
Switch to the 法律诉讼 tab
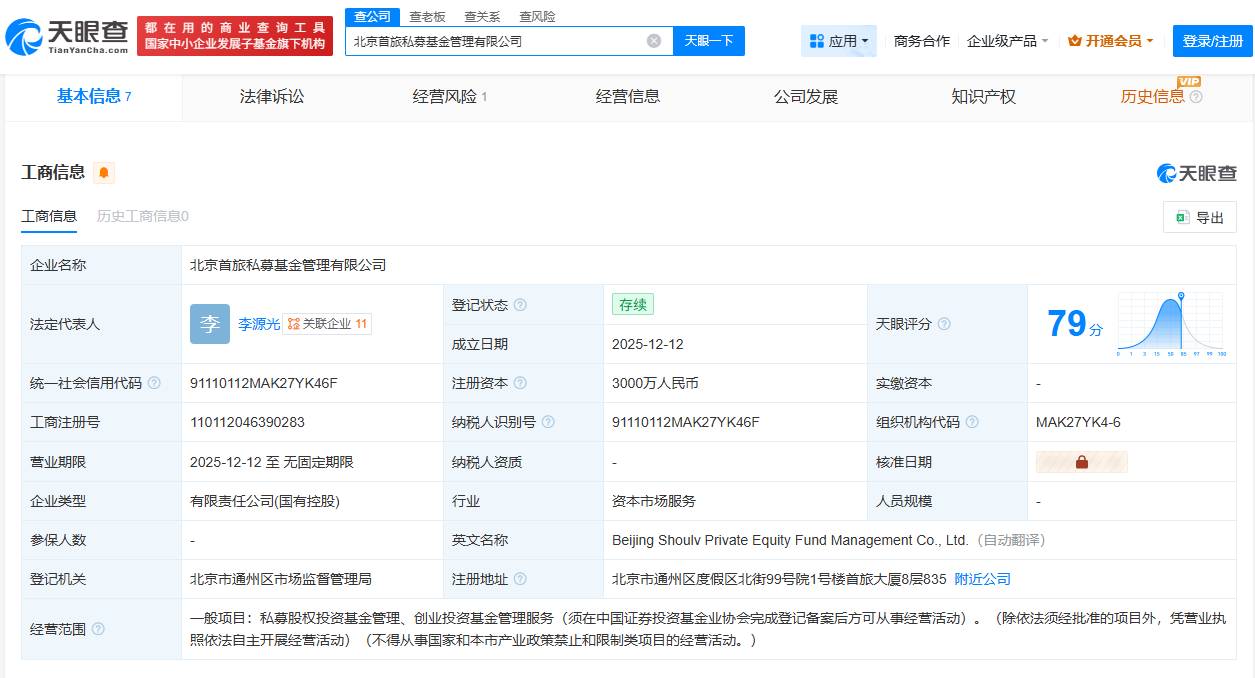click(x=272, y=97)
